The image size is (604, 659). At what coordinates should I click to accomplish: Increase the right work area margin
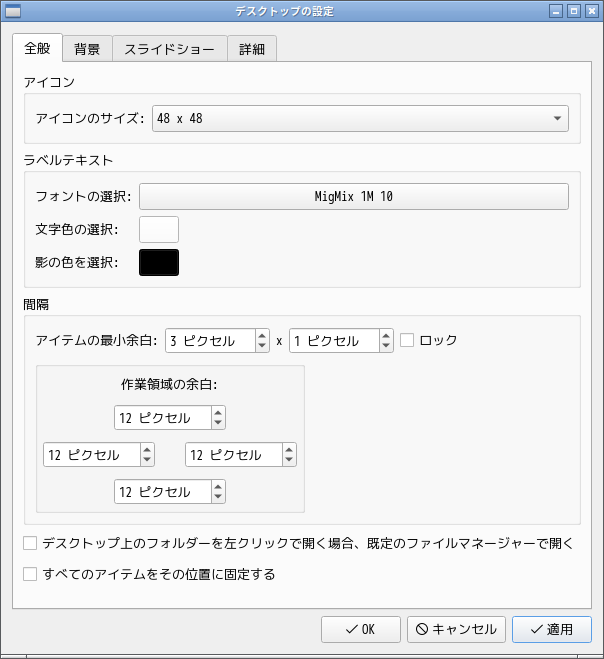click(x=289, y=449)
